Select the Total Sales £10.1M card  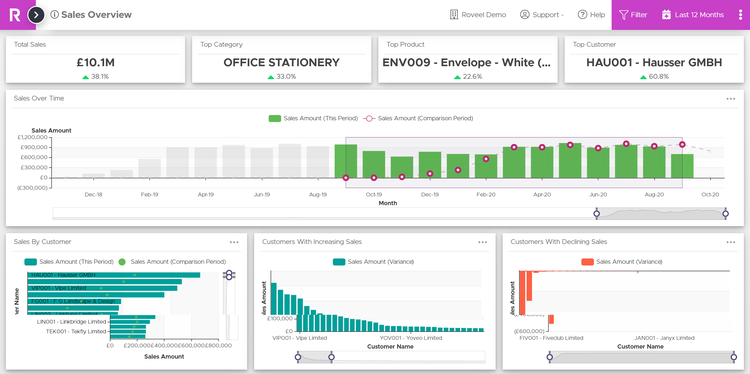(x=96, y=60)
